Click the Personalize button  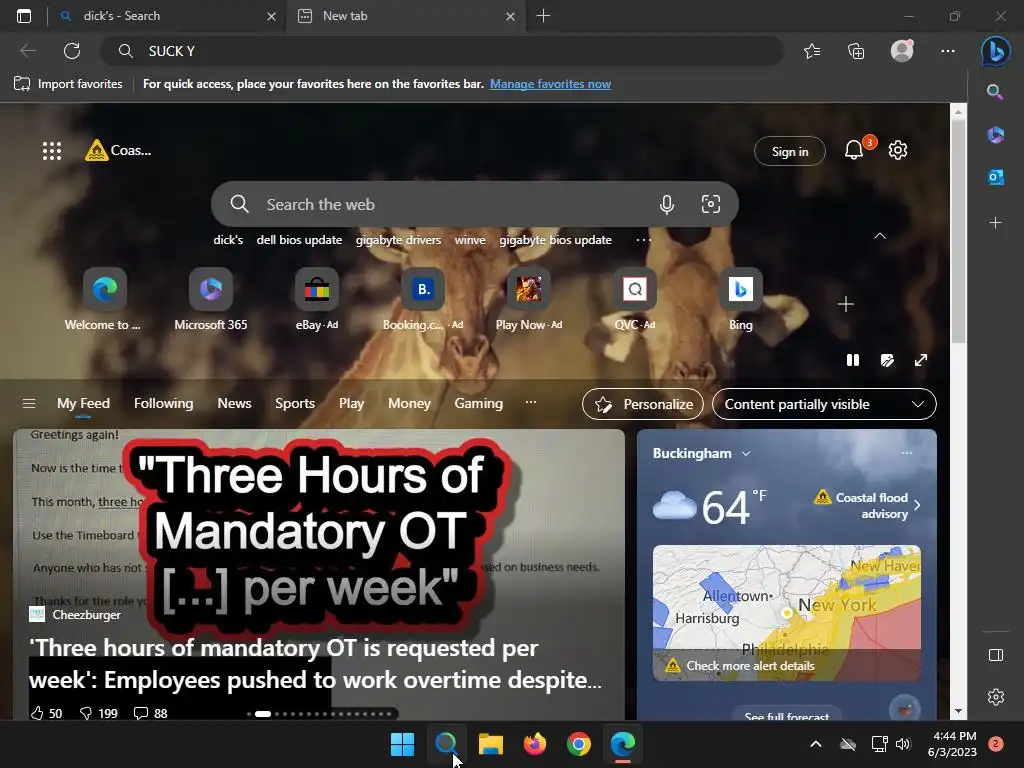click(x=643, y=404)
